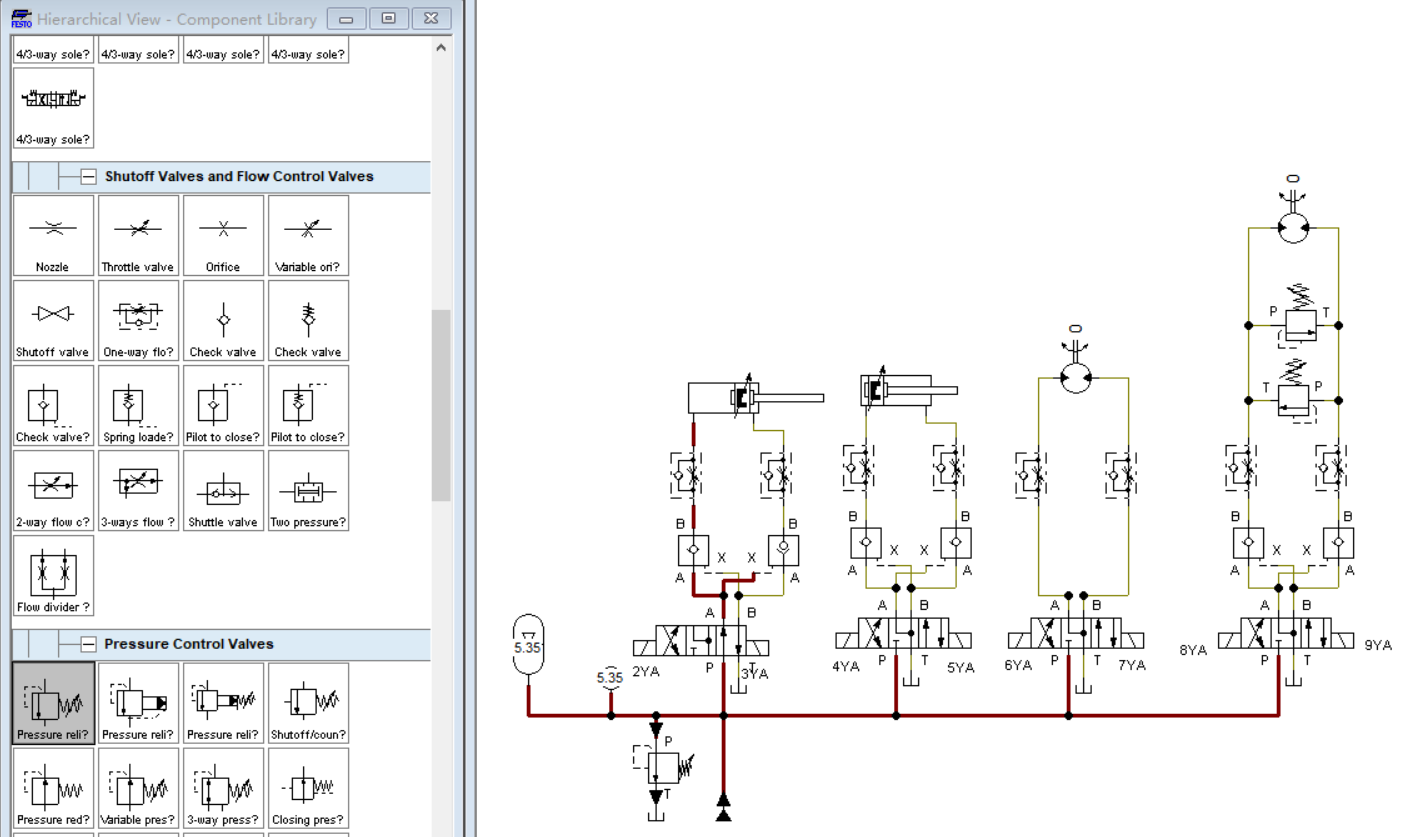Click the directional valve between 6YA and 7YA
The image size is (1402, 837).
tap(1075, 633)
